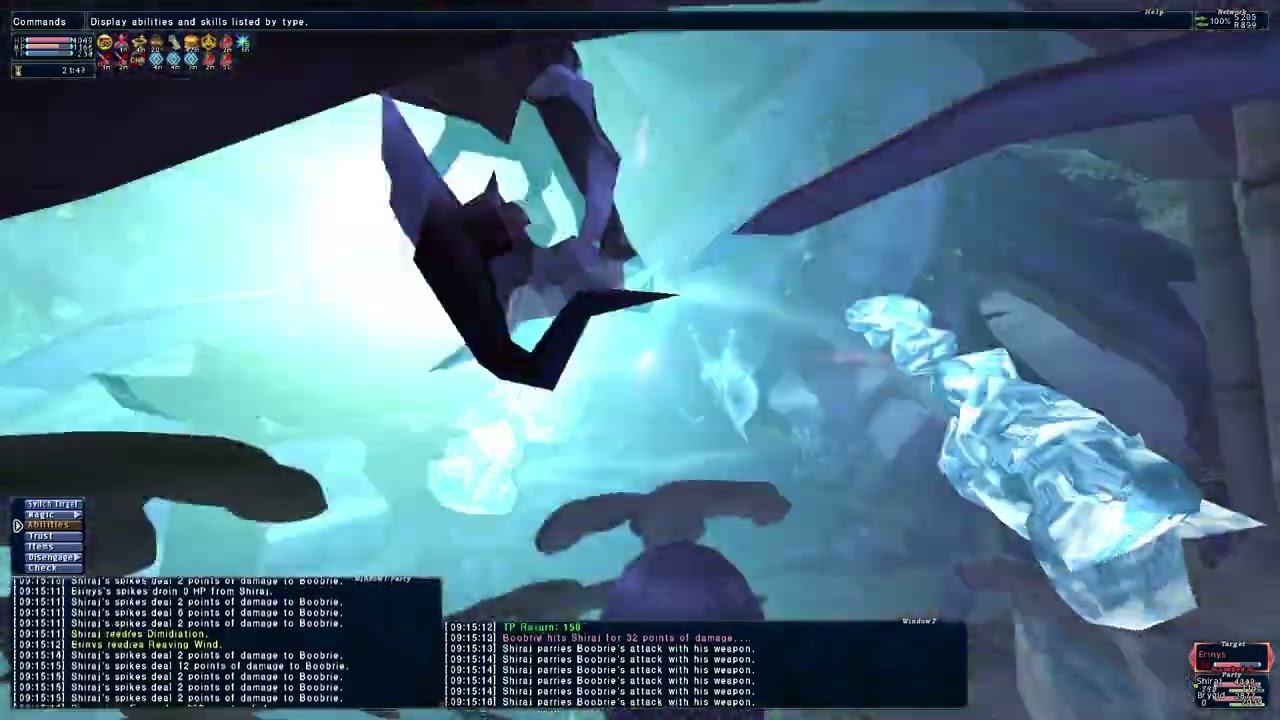Click the Commands label in top bar
Viewport: 1280px width, 720px height.
[39, 22]
